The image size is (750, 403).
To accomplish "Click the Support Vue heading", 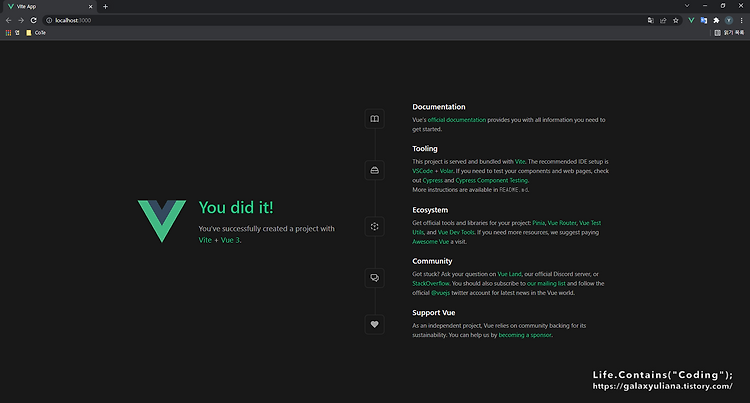I will pyautogui.click(x=434, y=313).
